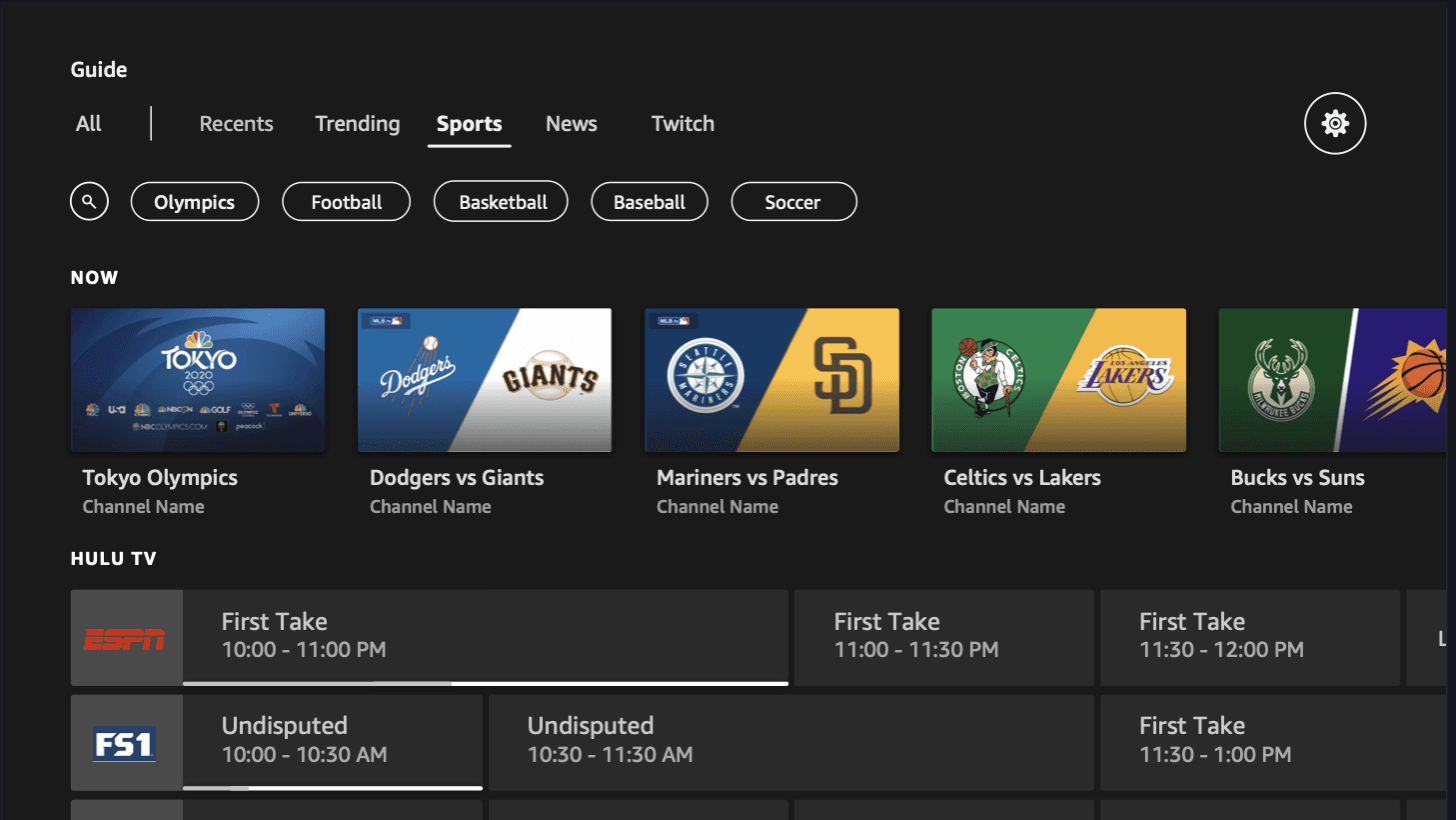Screen dimensions: 1456x820
Task: Click the Guide title text
Action: coord(99,70)
